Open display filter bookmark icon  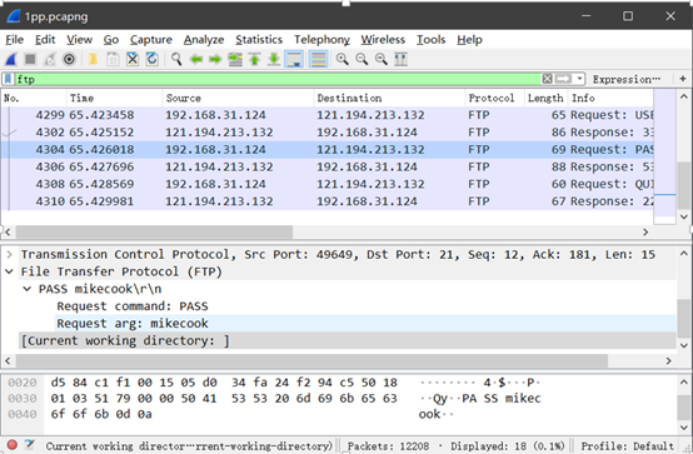pos(8,79)
